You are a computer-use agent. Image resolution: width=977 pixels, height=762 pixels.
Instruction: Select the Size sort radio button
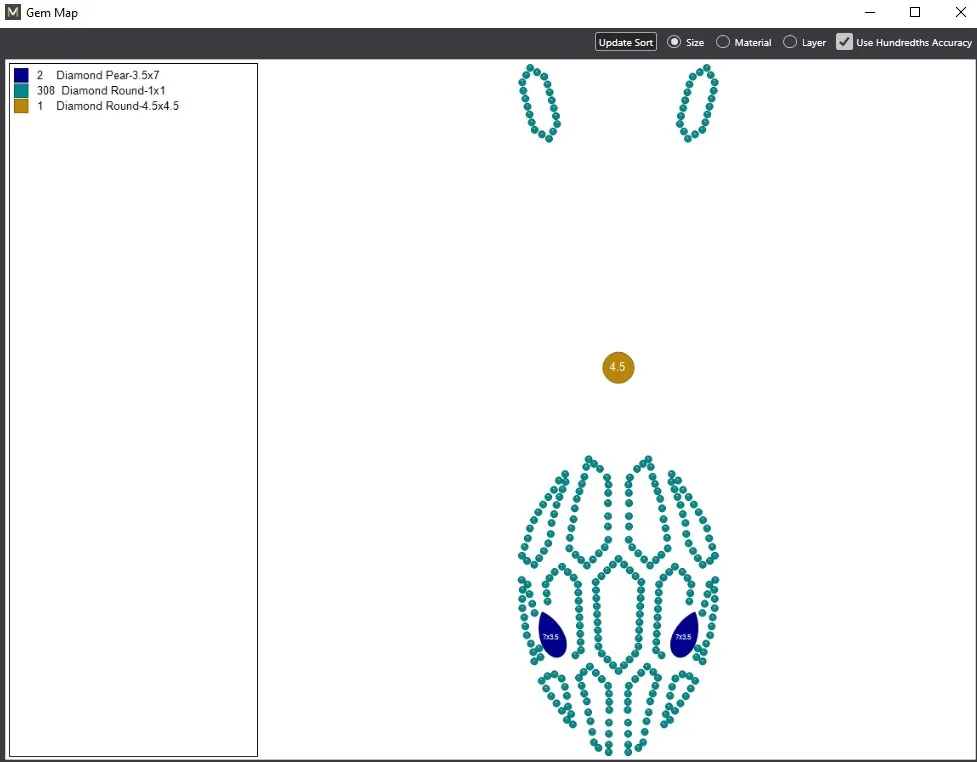pyautogui.click(x=674, y=42)
